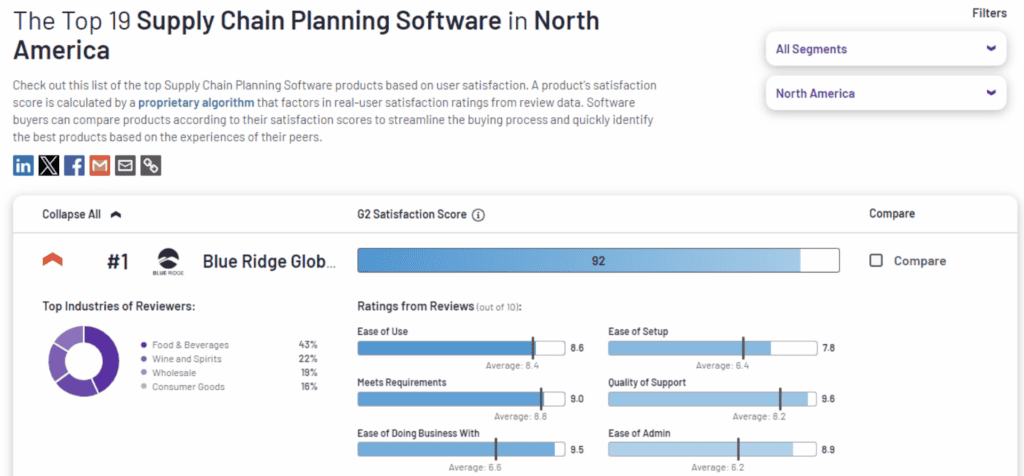Click the gray email envelope icon
The width and height of the screenshot is (1024, 476).
click(125, 166)
